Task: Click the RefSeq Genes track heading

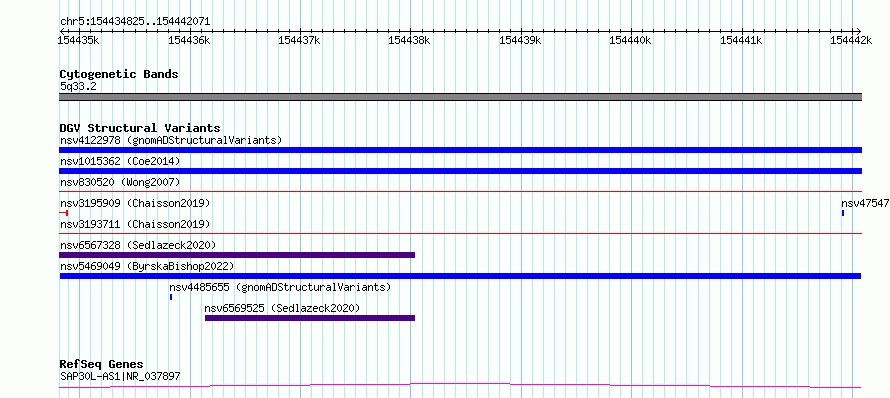Action: [102, 365]
